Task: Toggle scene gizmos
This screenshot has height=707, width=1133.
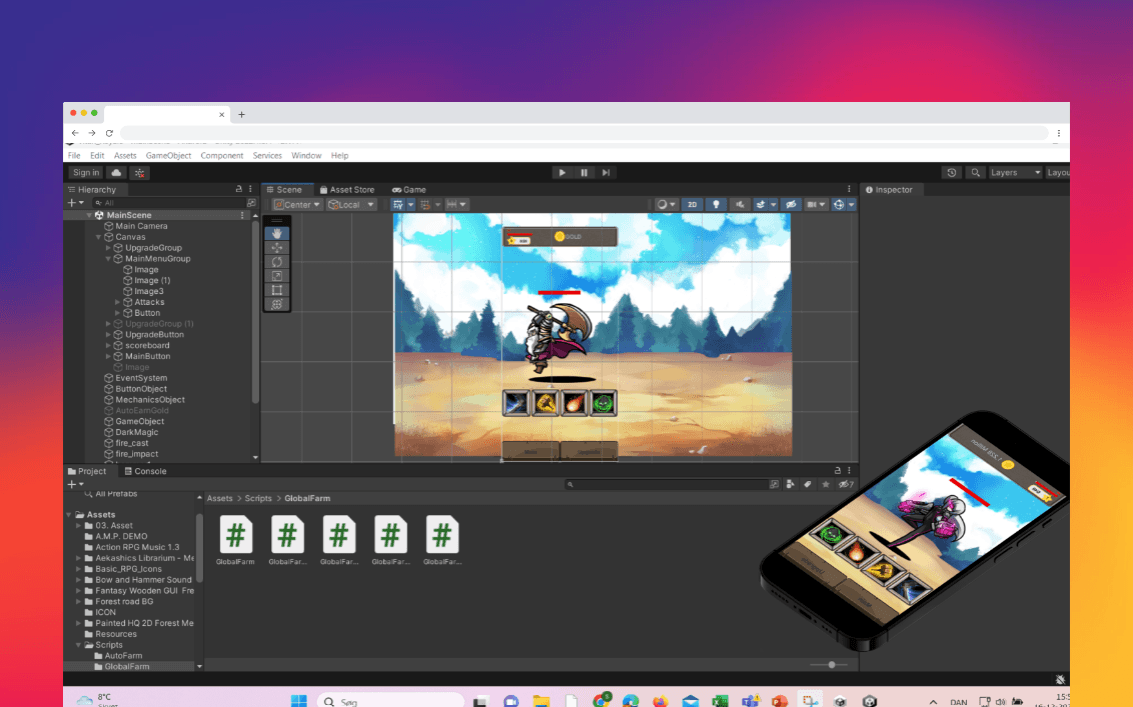Action: [839, 205]
